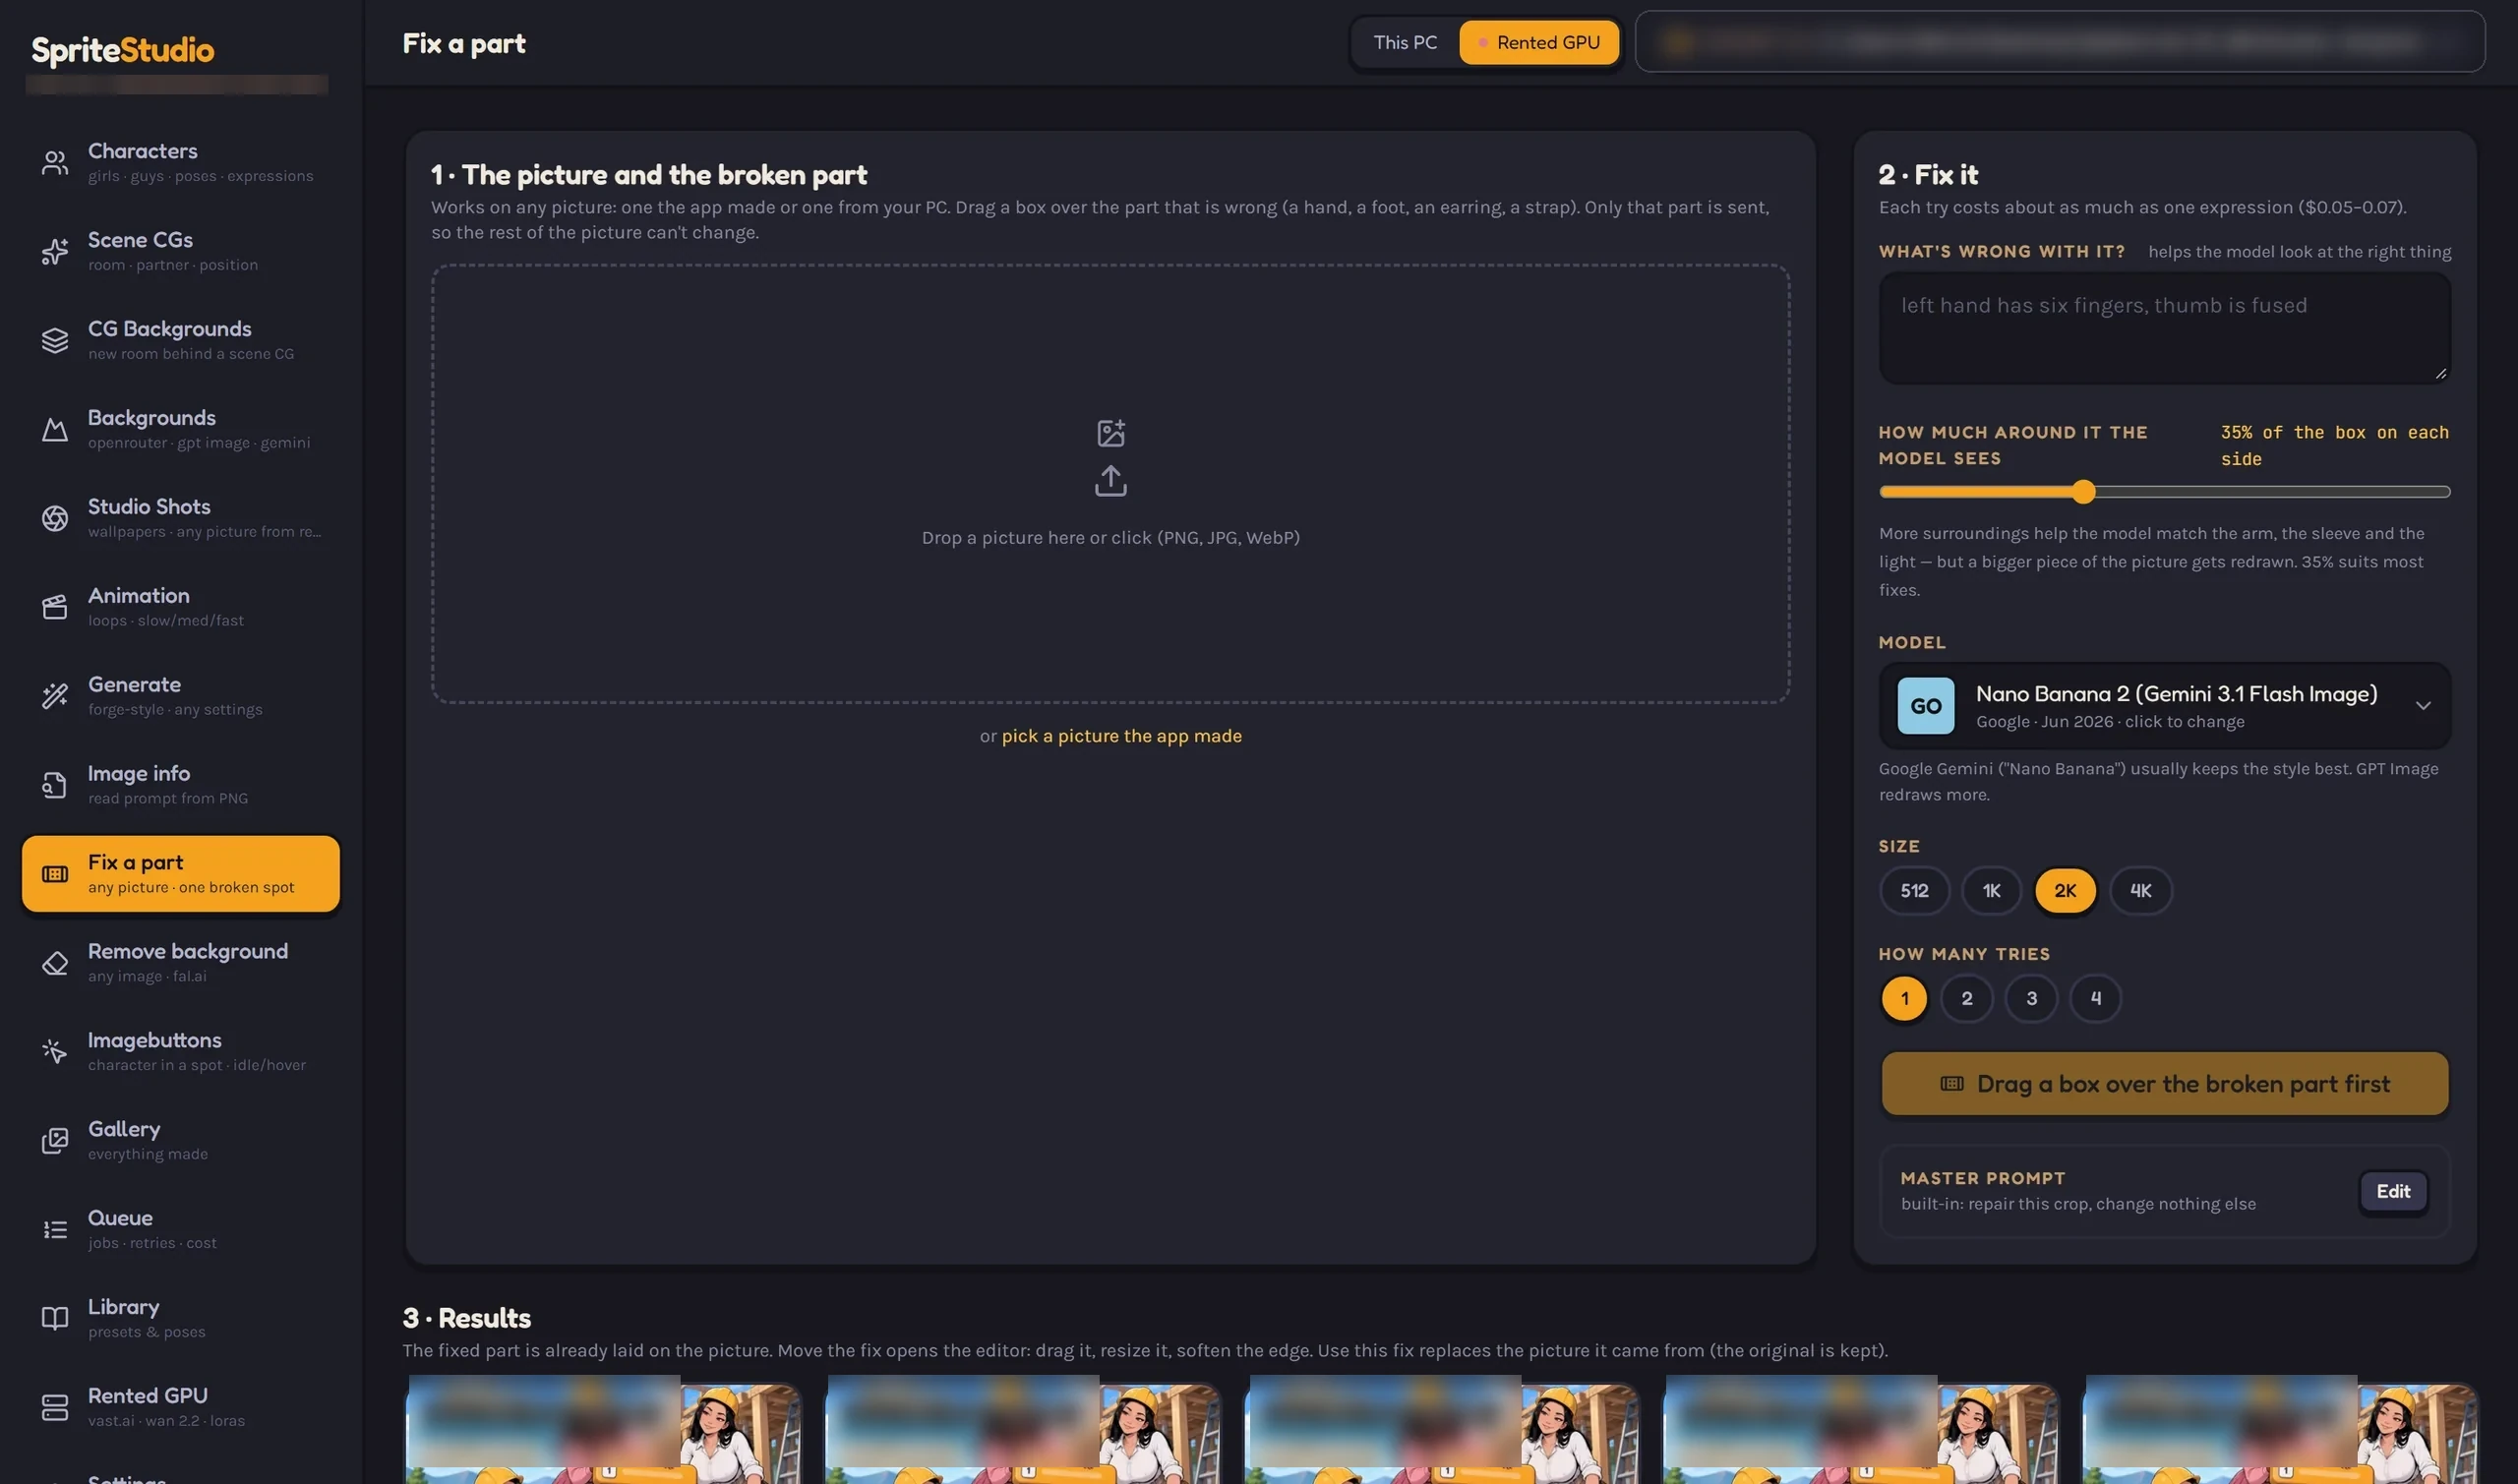Select the 512 size option
Viewport: 2518px width, 1484px height.
(1914, 890)
